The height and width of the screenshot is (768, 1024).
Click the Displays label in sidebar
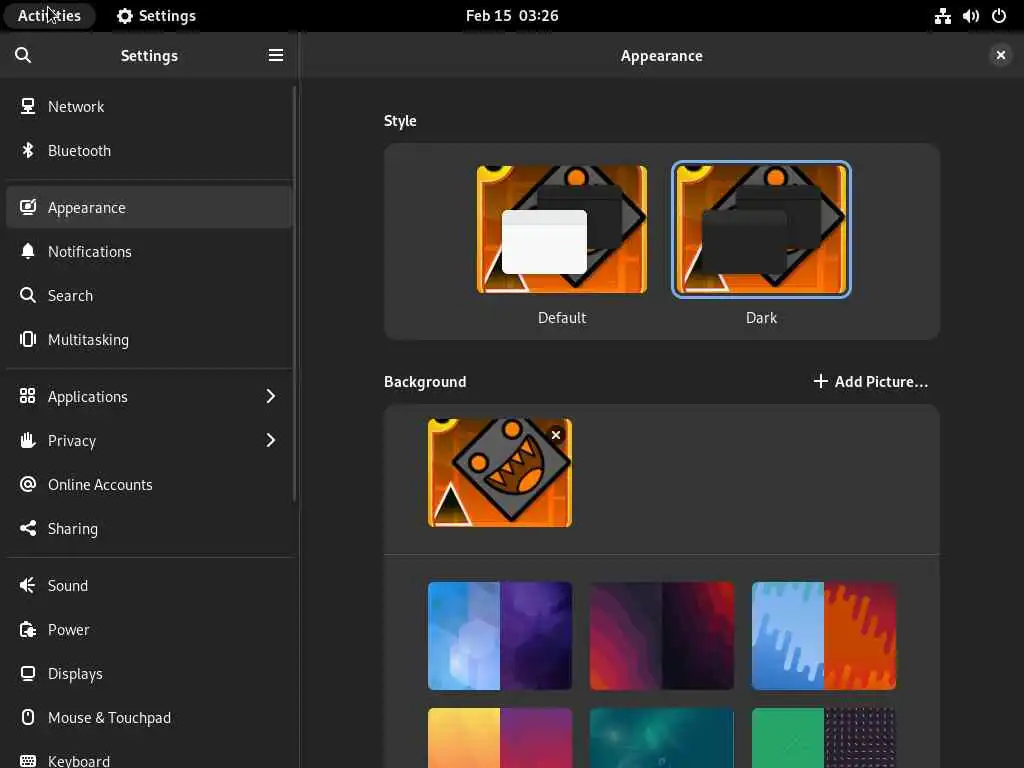[75, 674]
